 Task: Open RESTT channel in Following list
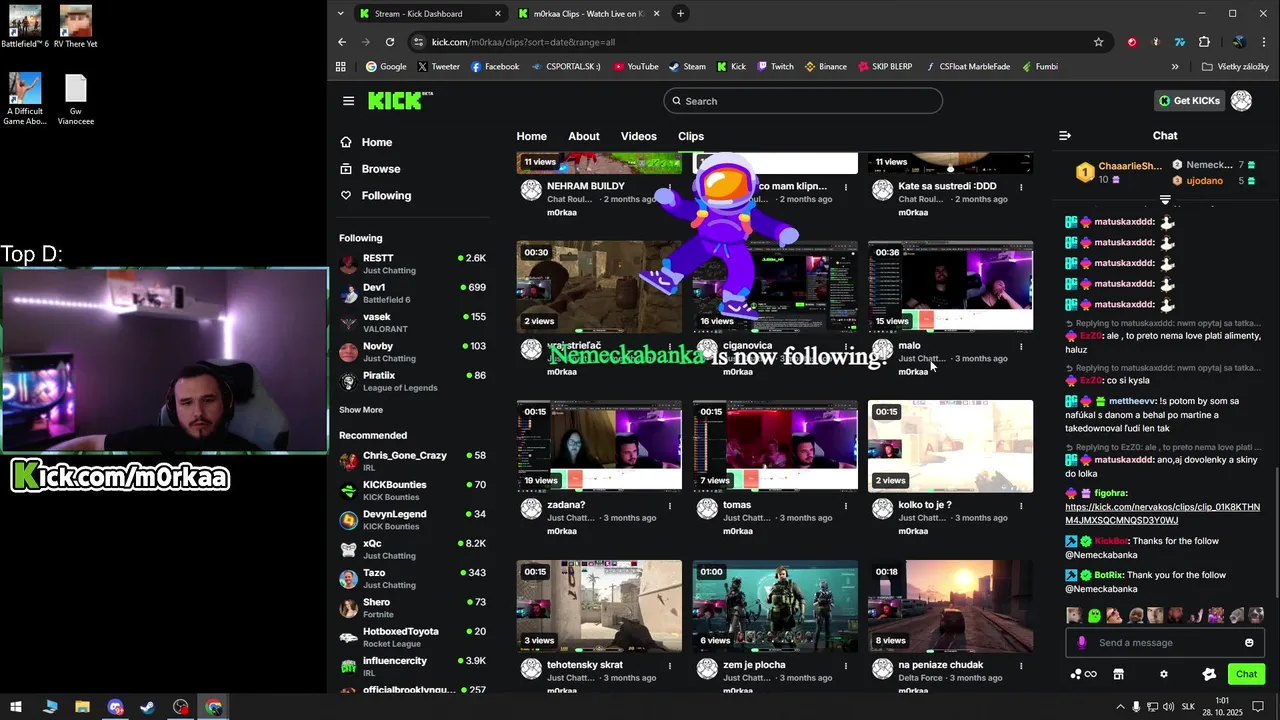[412, 264]
